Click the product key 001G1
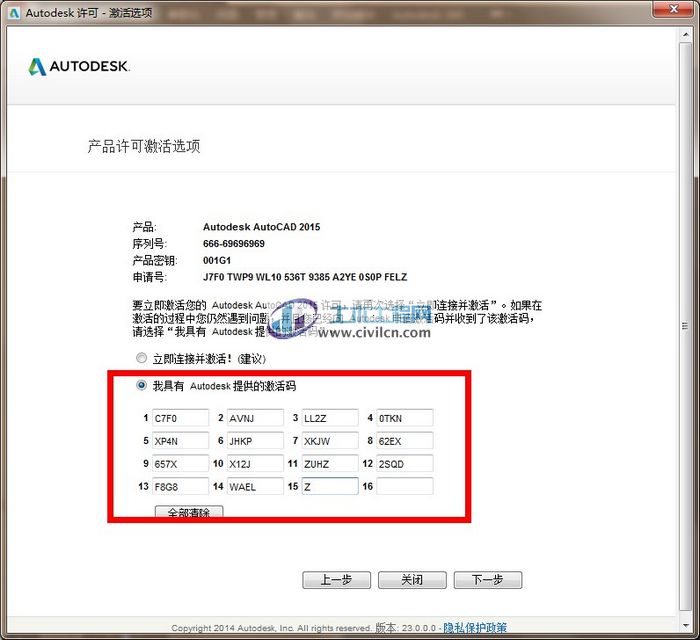Image resolution: width=700 pixels, height=640 pixels. tap(217, 260)
